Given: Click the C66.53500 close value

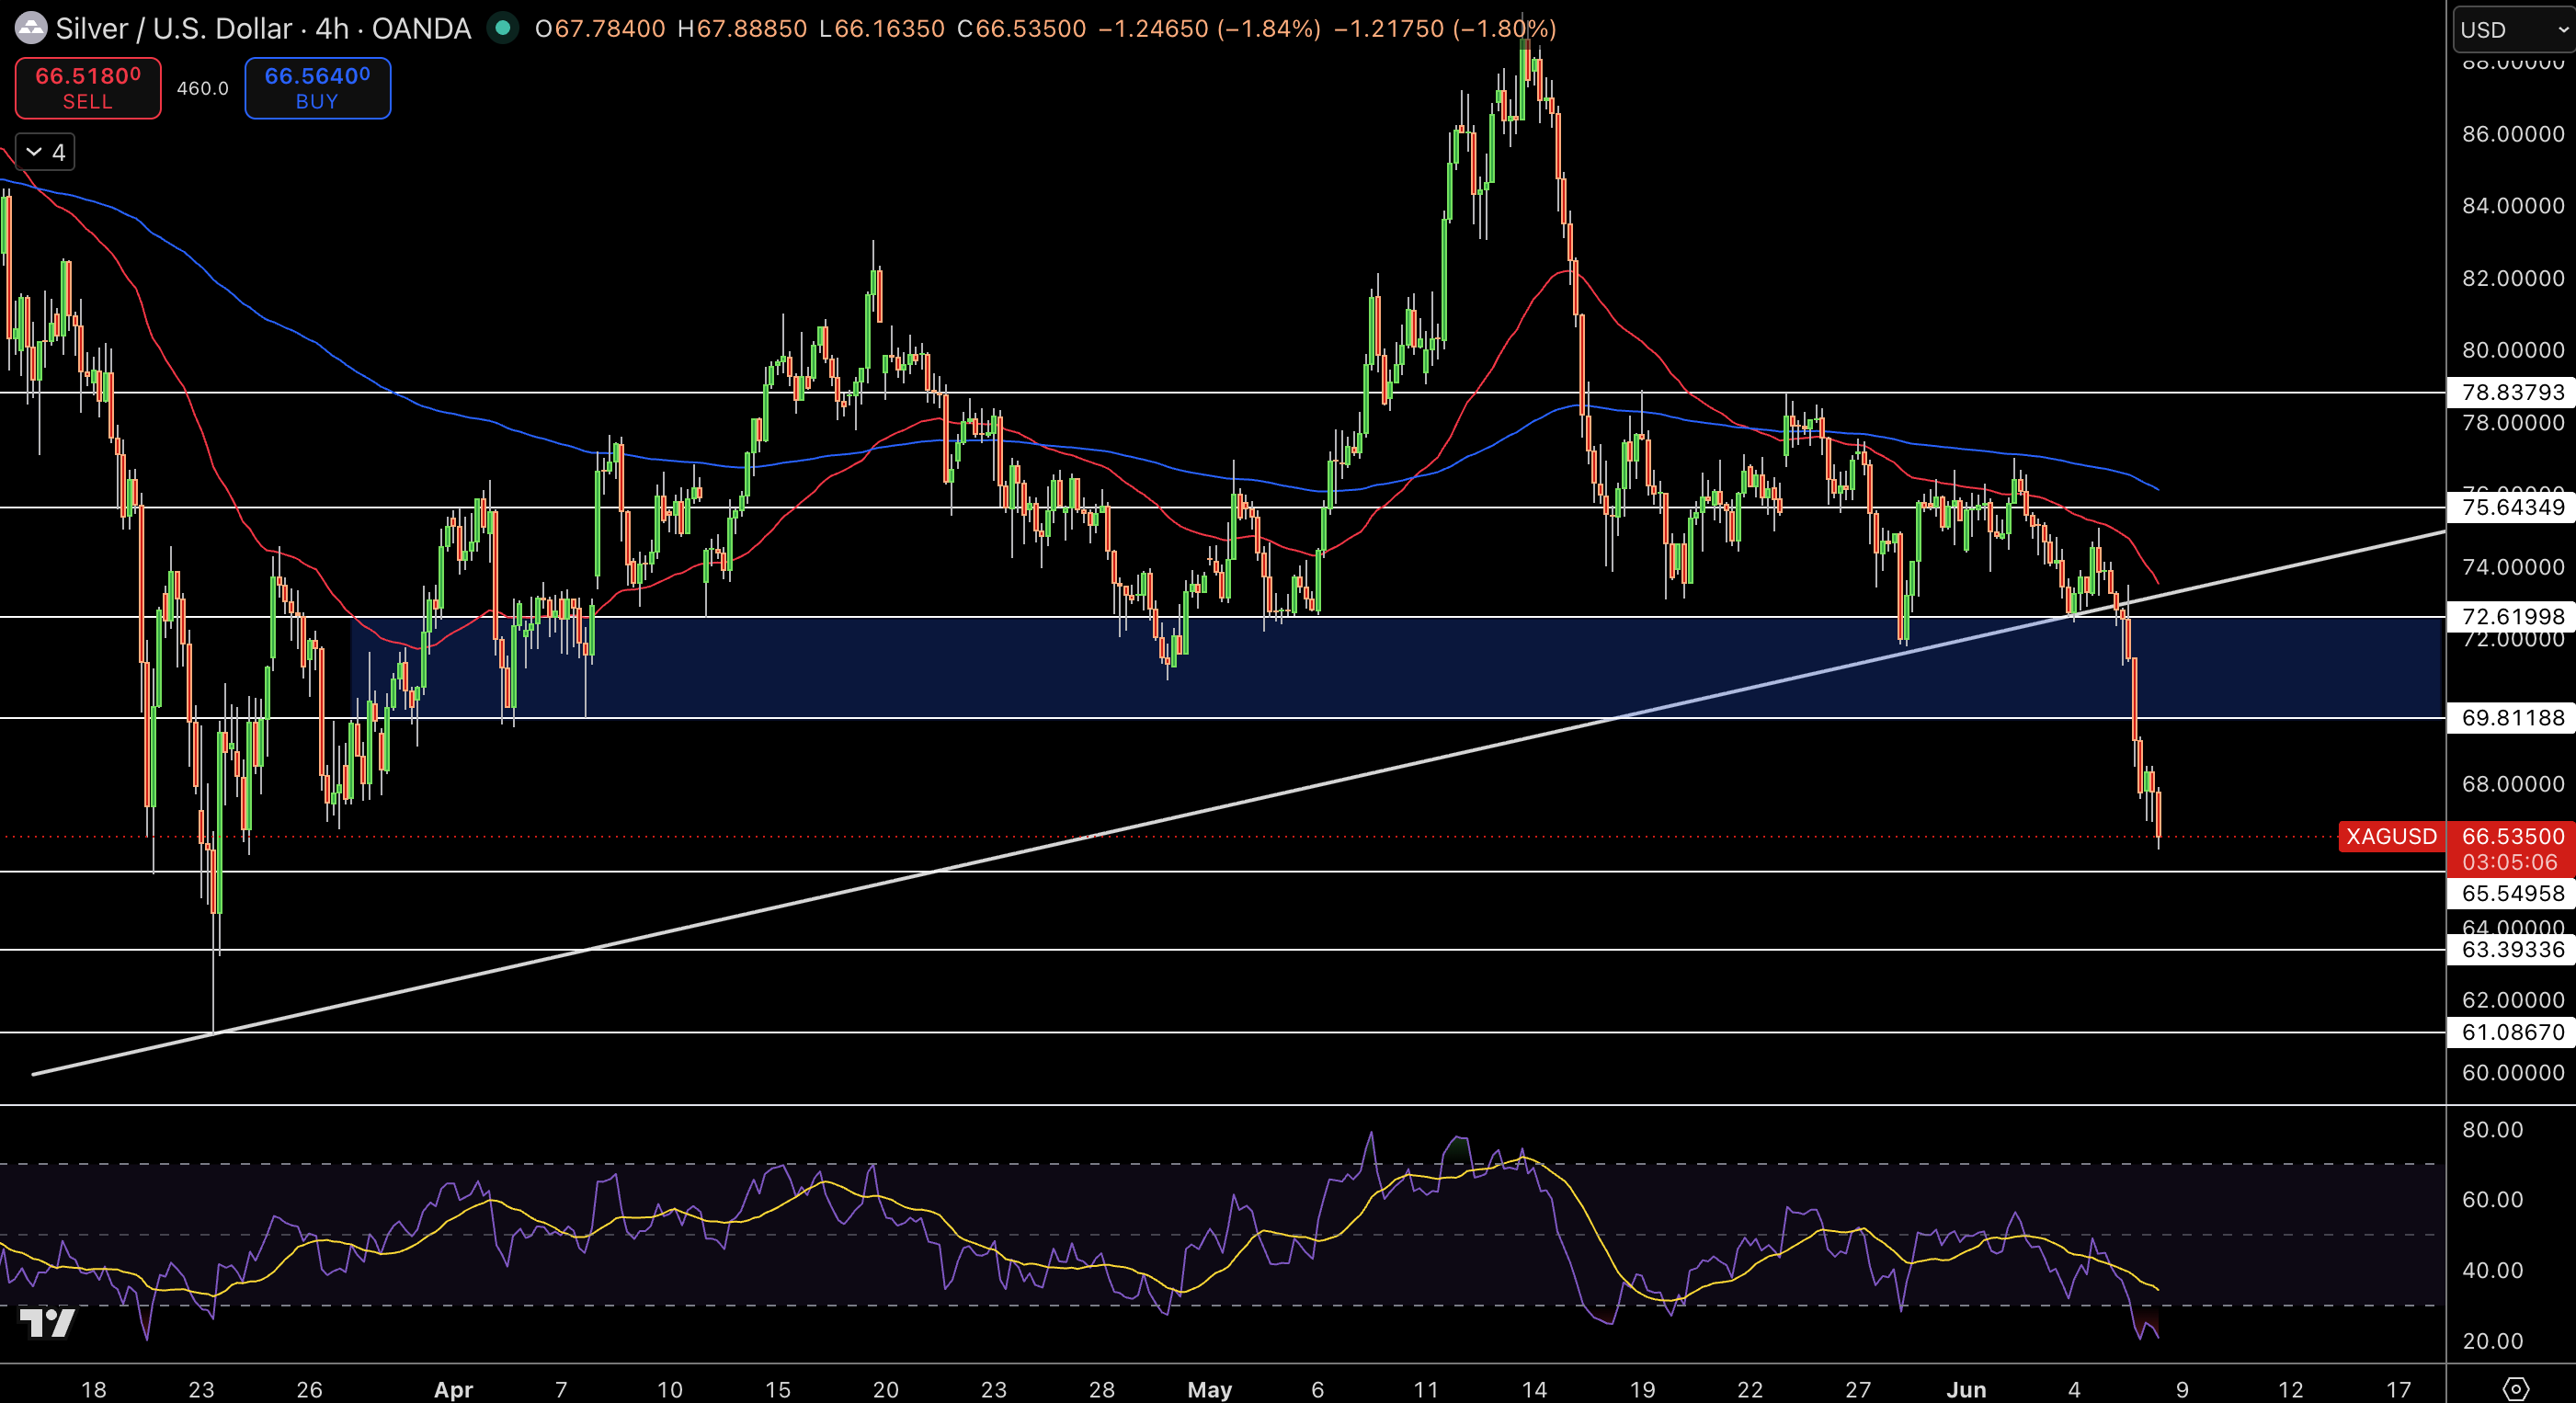Looking at the screenshot, I should pyautogui.click(x=1022, y=28).
